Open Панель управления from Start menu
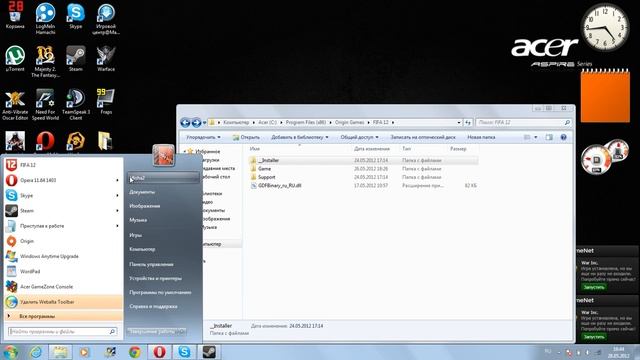This screenshot has height=360, width=640. (x=151, y=264)
